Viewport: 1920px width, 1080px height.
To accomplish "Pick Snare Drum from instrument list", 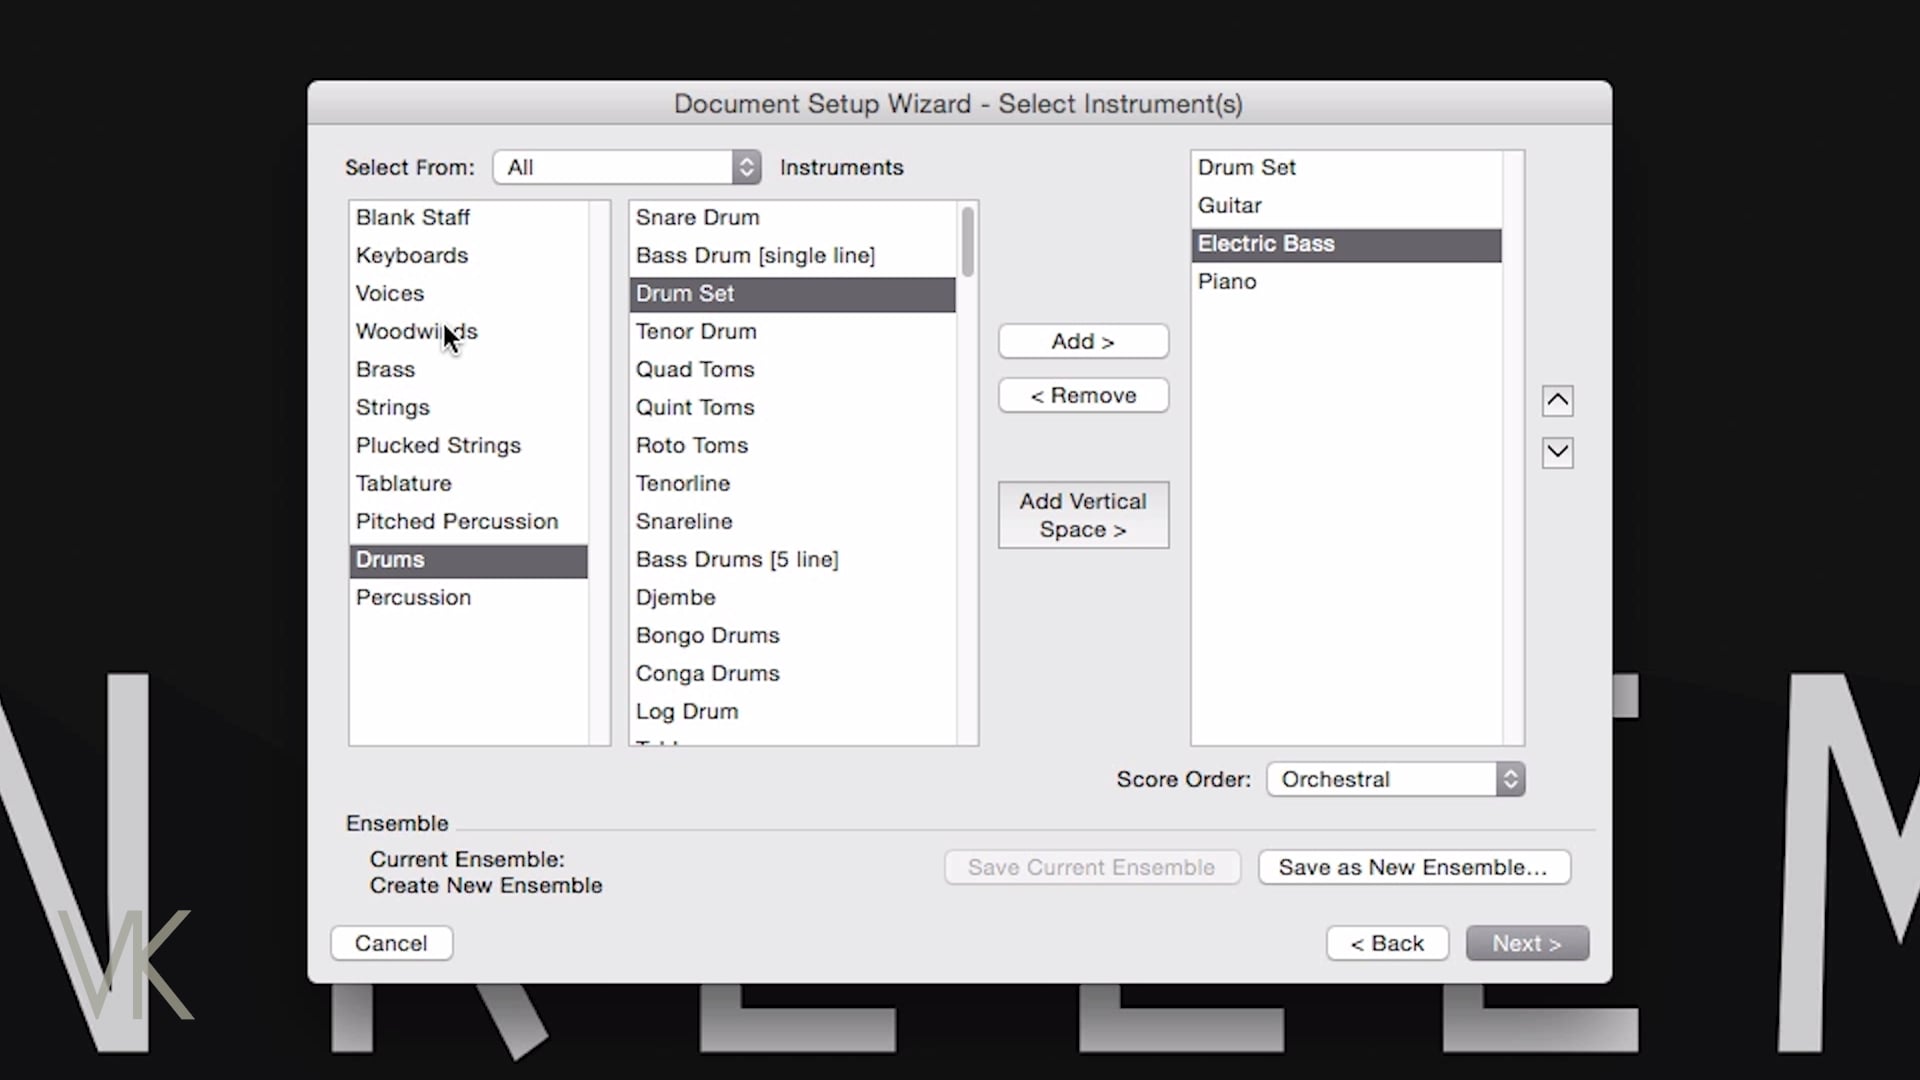I will tap(697, 218).
